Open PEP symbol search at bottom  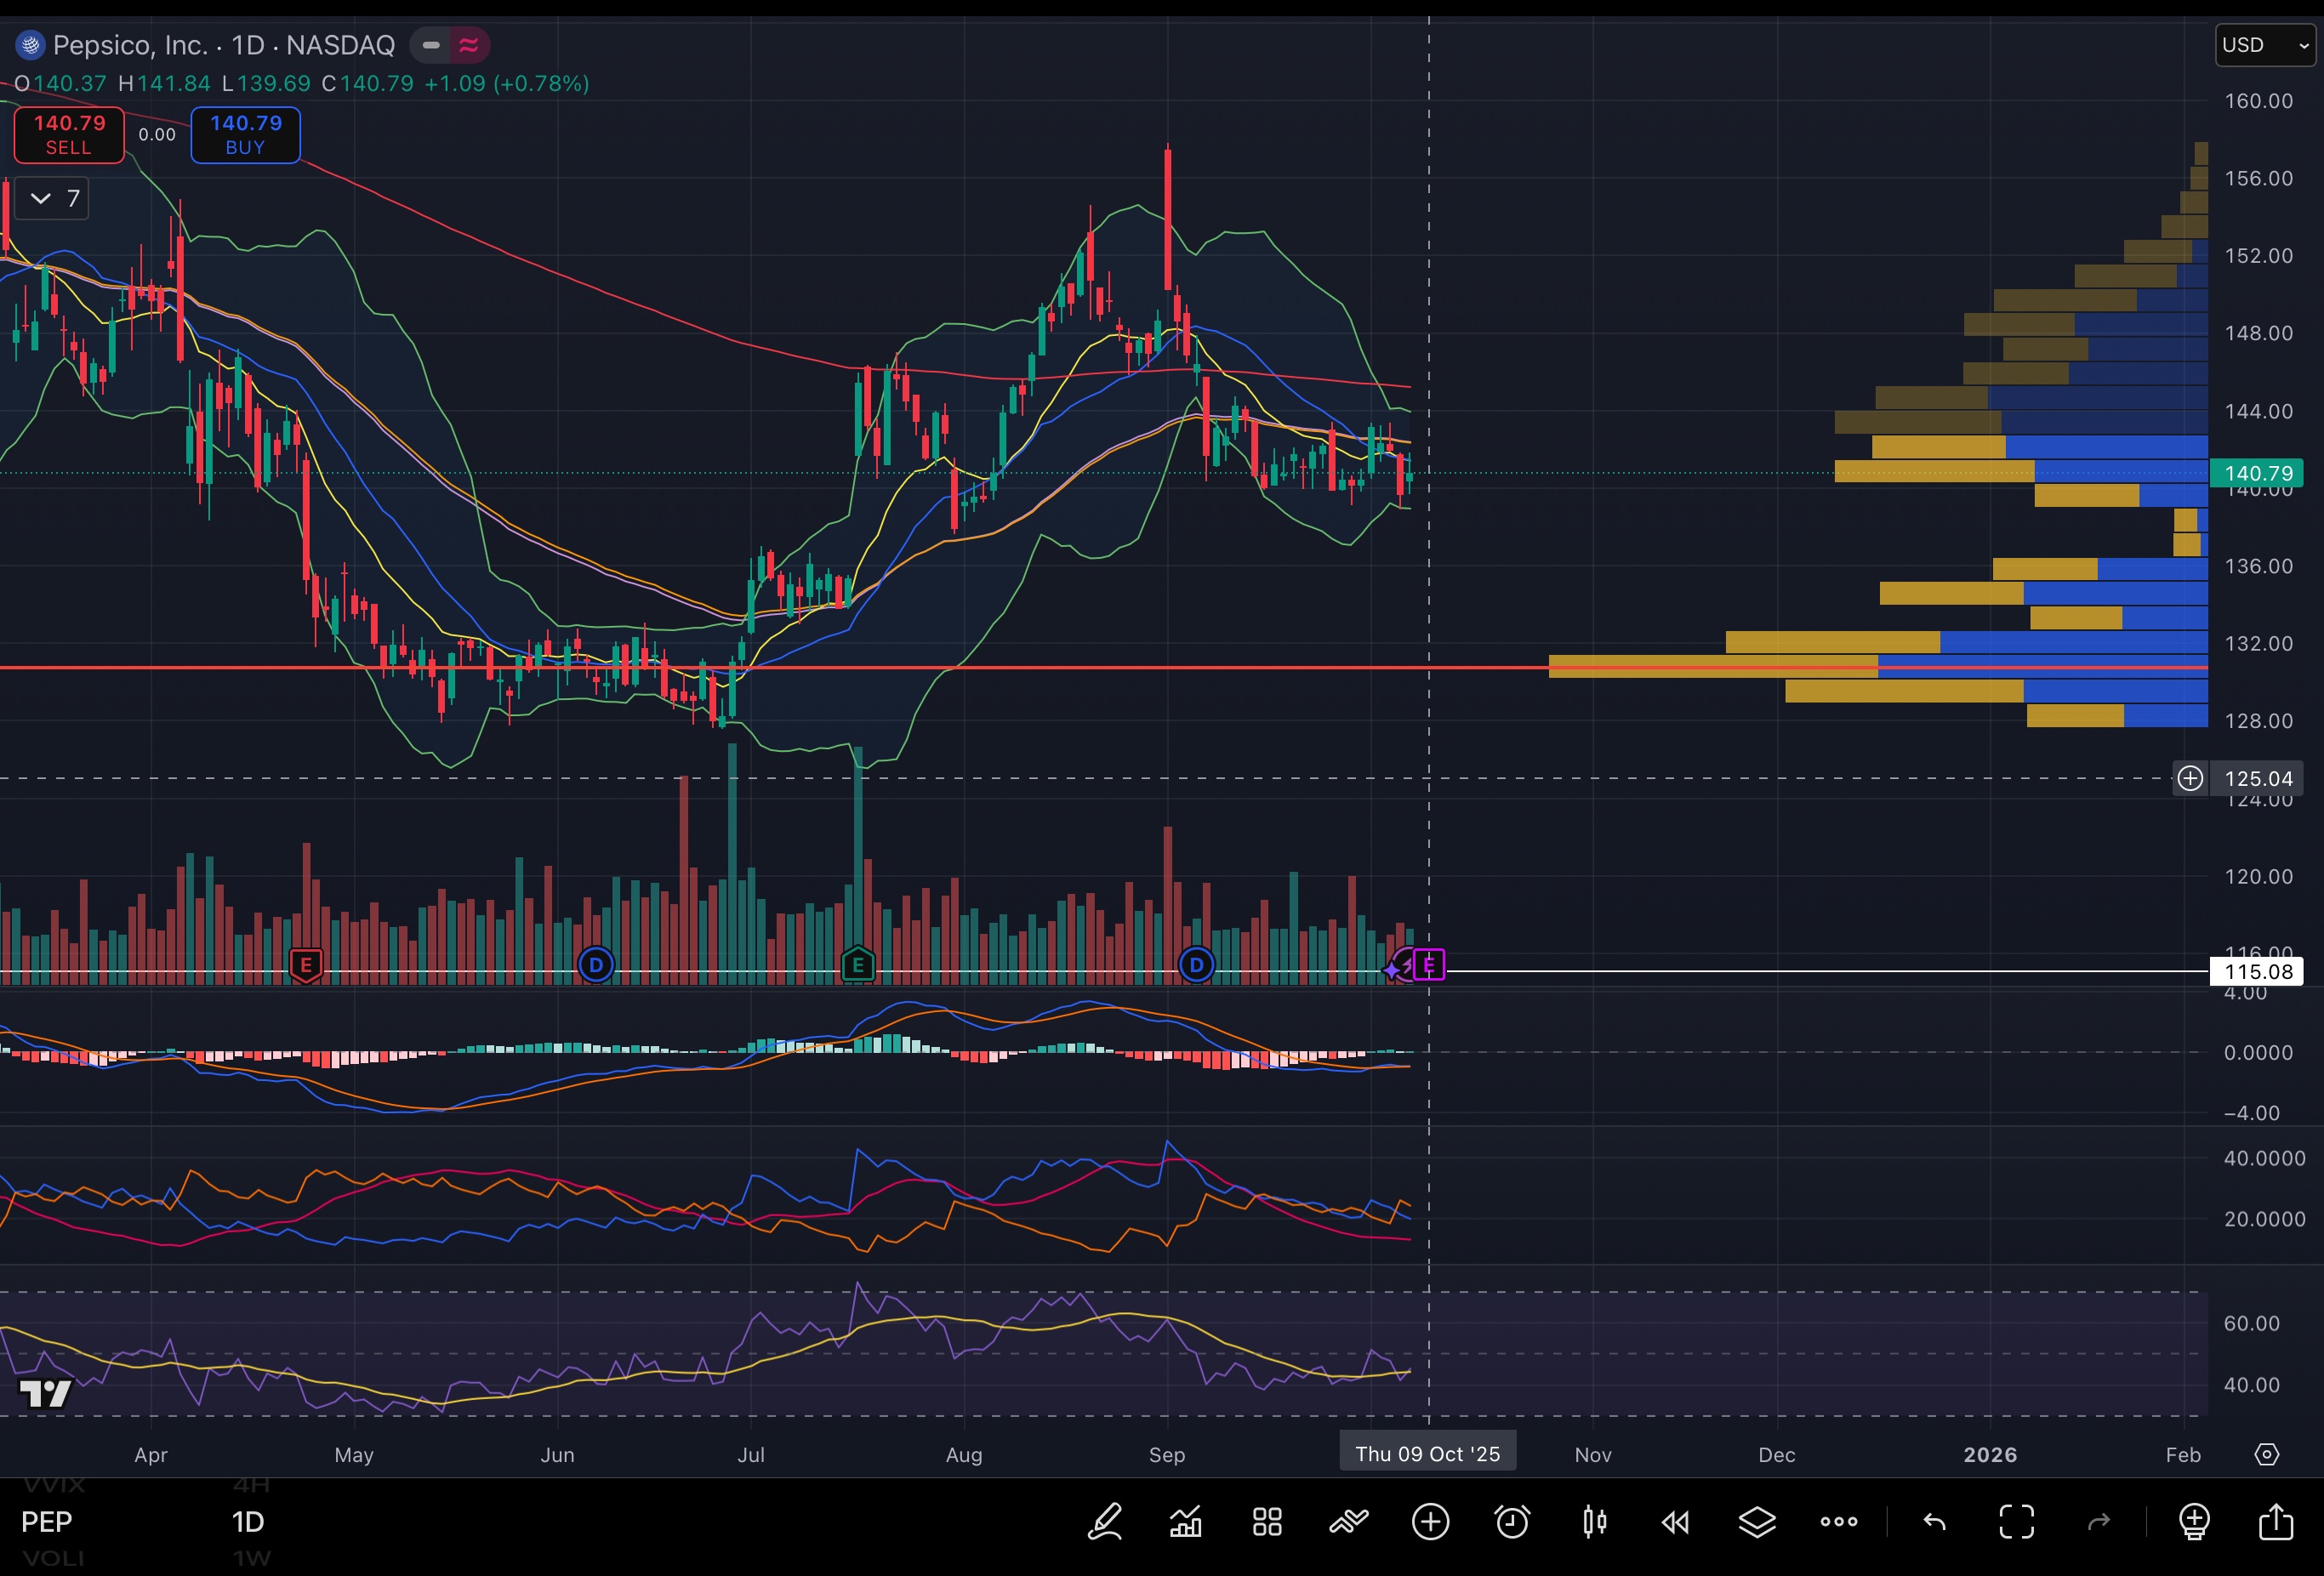pyautogui.click(x=47, y=1522)
